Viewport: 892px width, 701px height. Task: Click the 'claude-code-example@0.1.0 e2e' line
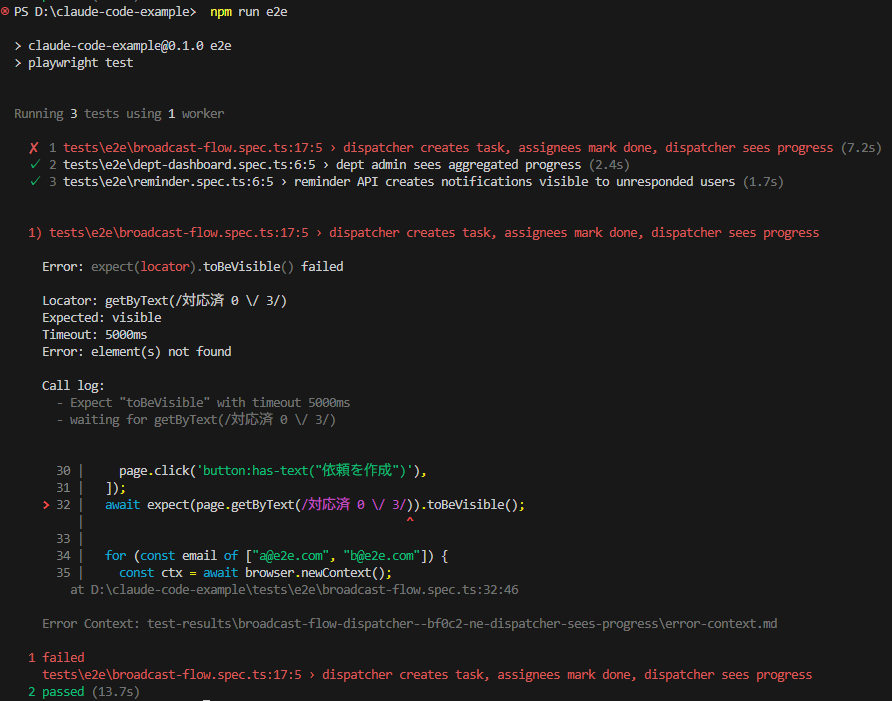click(130, 46)
